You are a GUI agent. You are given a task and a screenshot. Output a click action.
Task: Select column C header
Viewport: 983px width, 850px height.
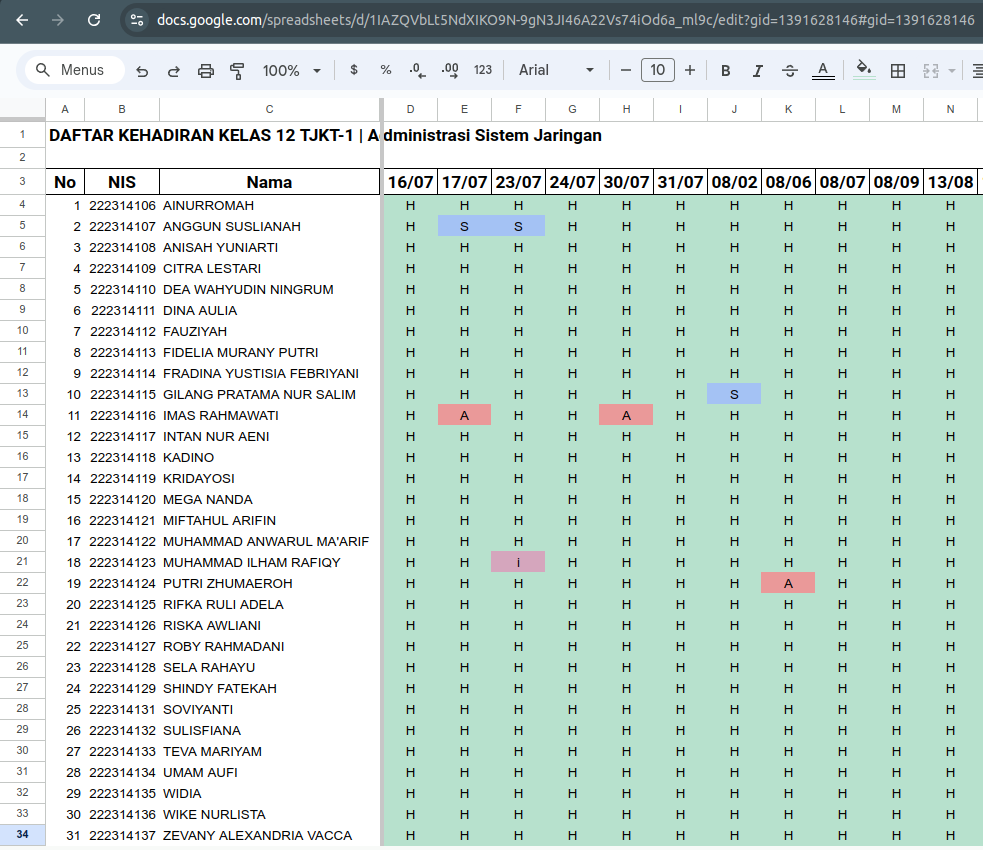tap(269, 109)
